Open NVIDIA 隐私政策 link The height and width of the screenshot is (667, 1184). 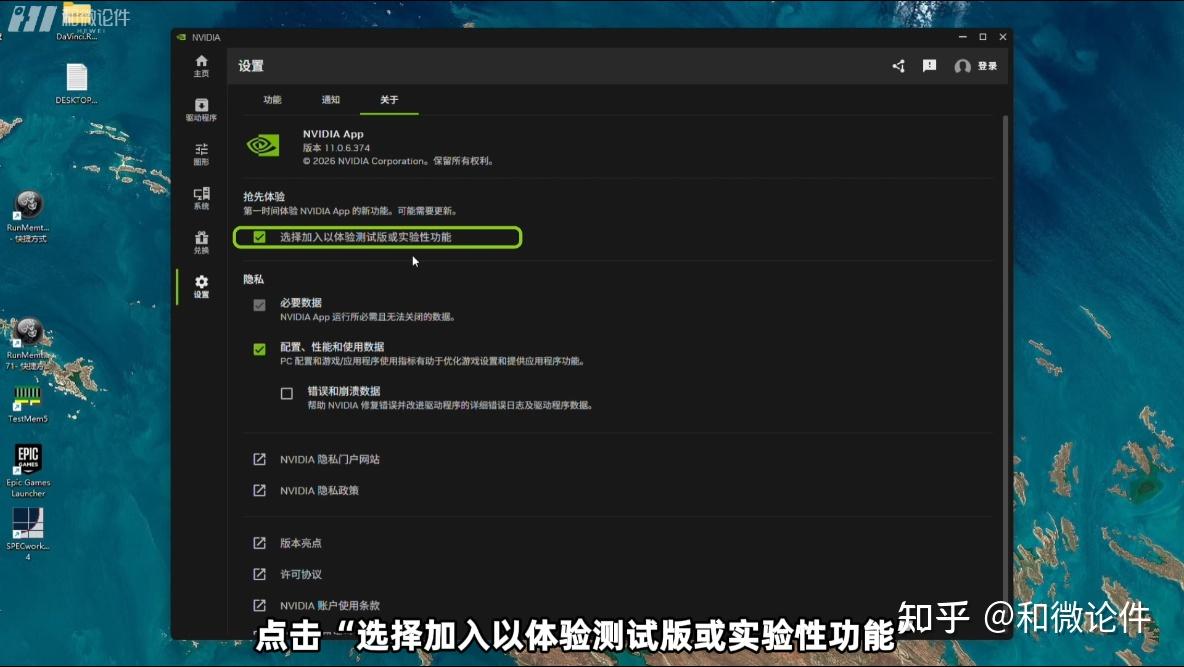point(319,490)
